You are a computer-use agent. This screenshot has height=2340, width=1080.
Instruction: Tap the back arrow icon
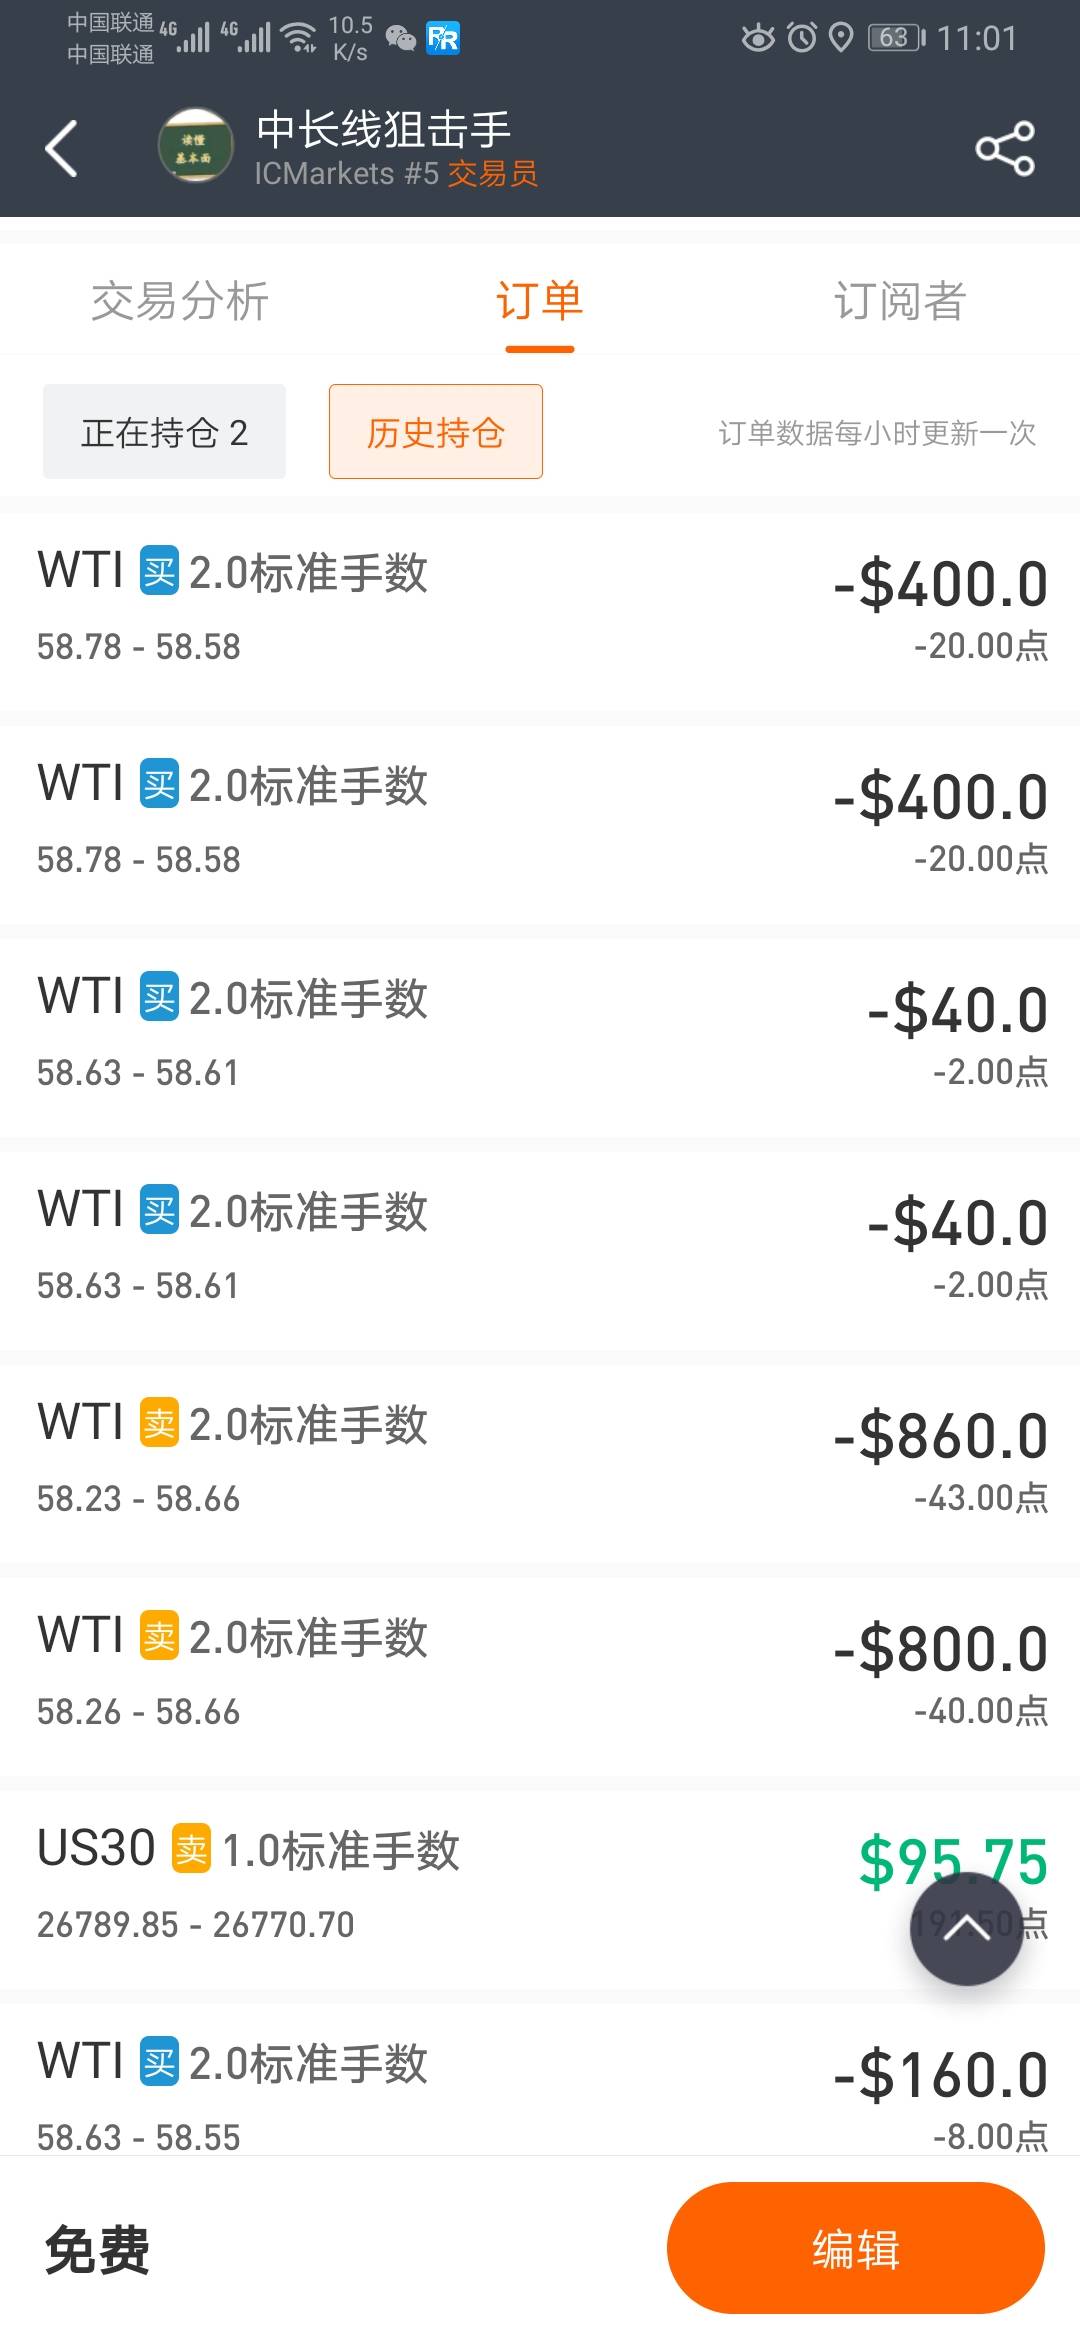tap(62, 148)
